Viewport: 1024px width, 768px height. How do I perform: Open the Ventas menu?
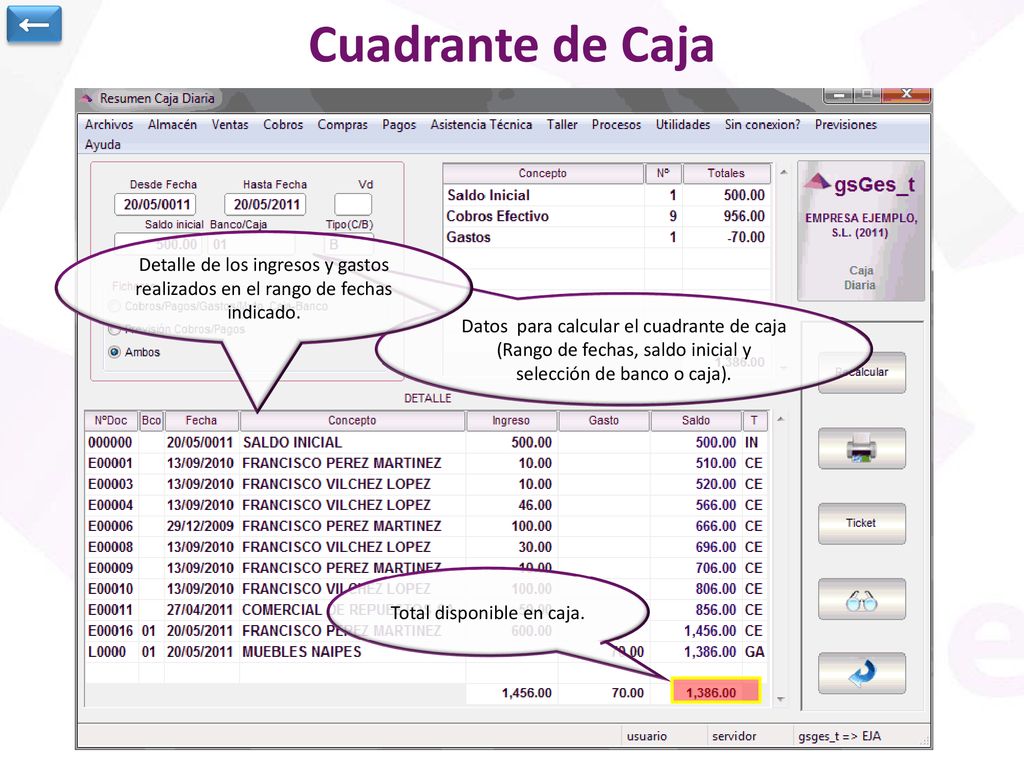click(x=230, y=125)
